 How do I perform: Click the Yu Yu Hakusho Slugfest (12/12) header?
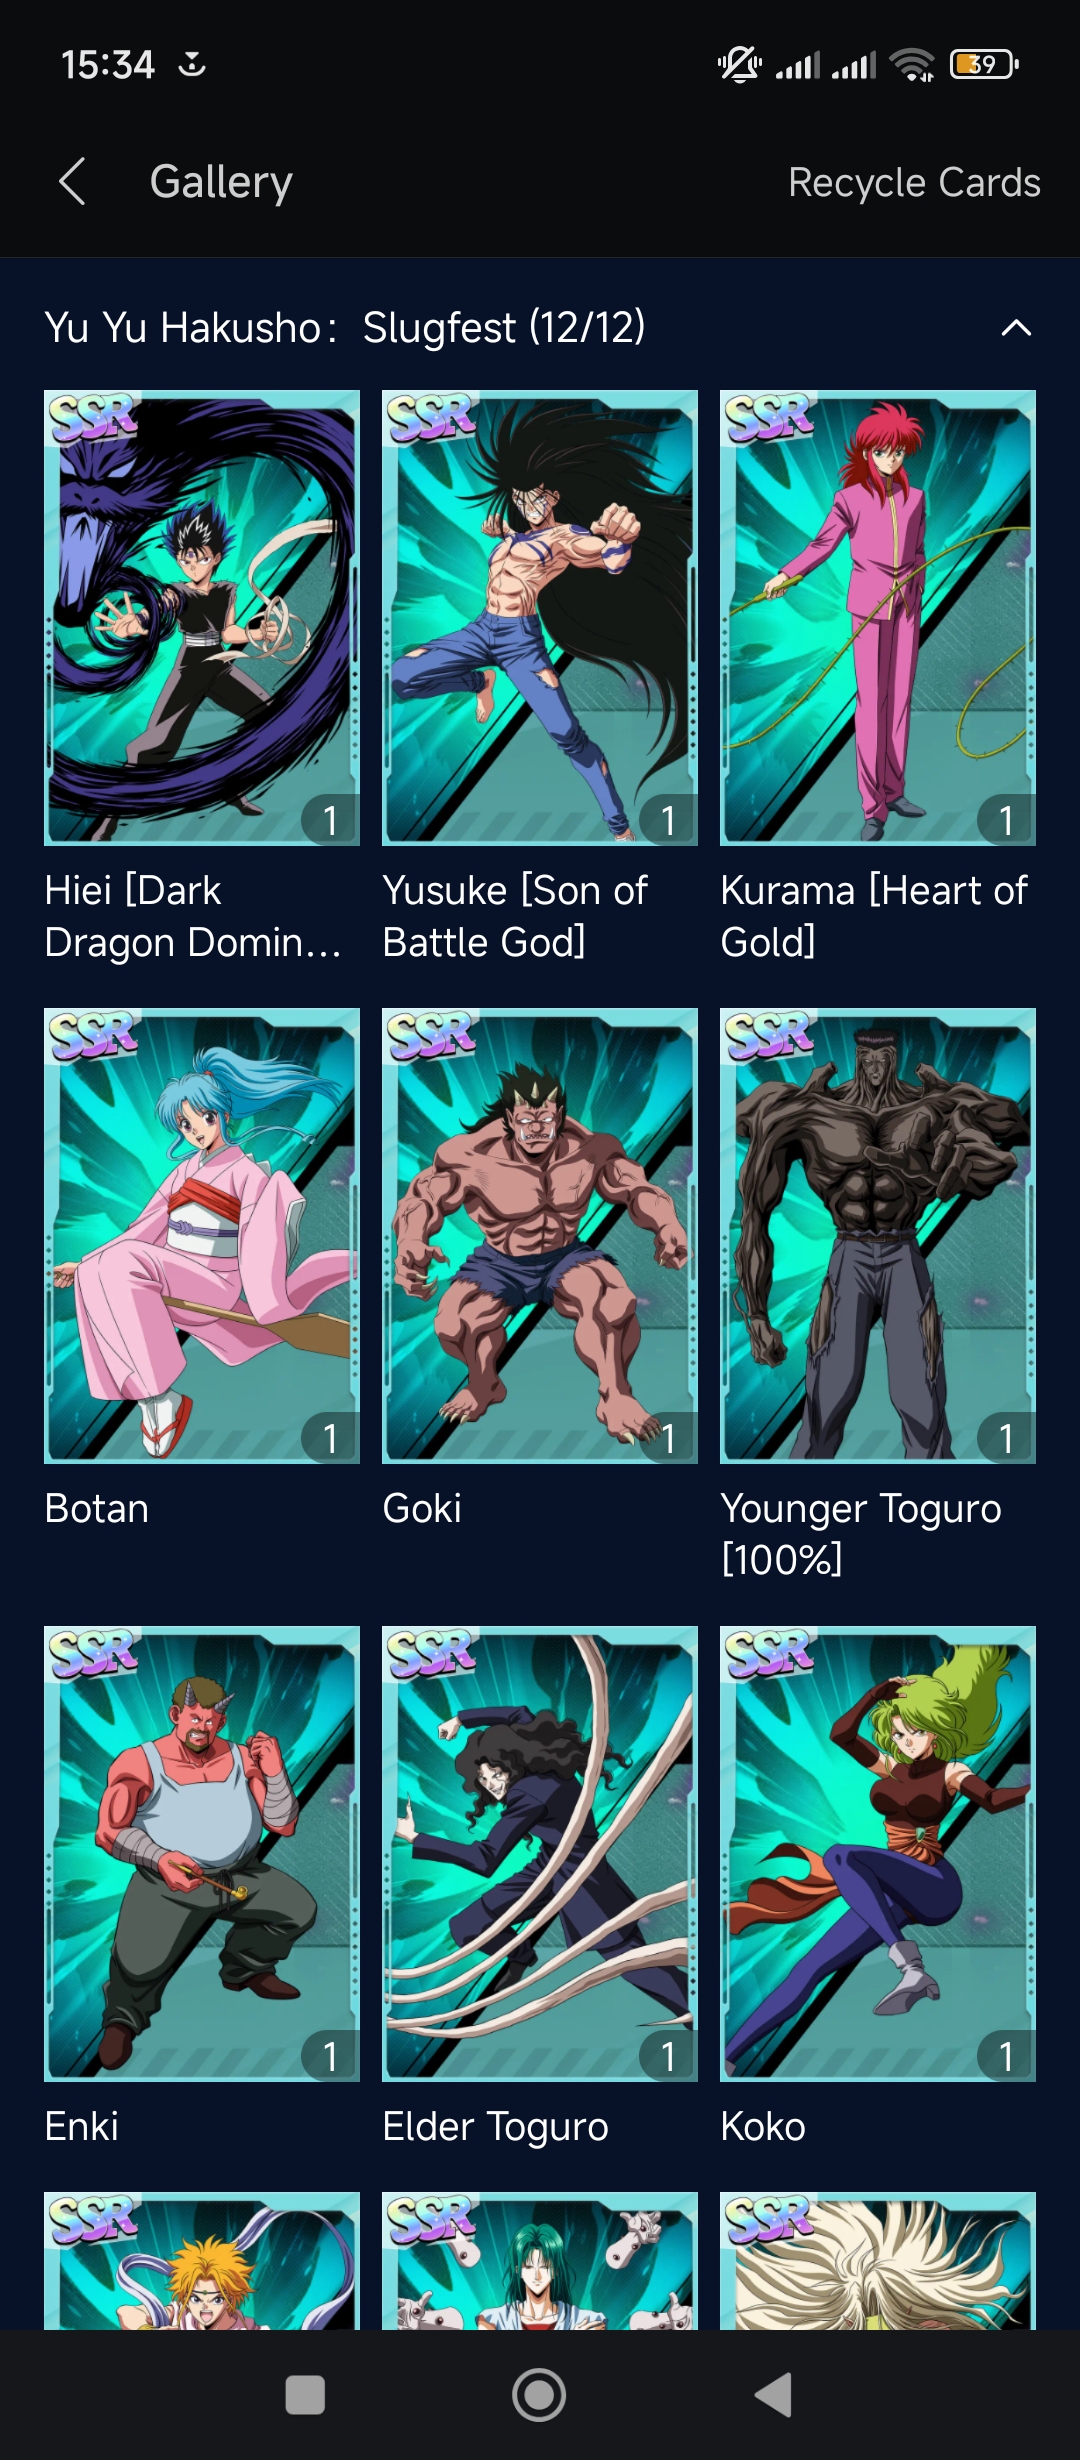[x=345, y=328]
